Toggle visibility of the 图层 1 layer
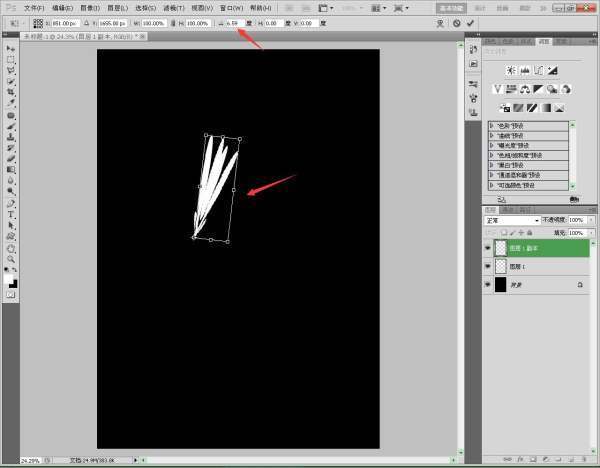Screen dimensions: 600x468 [487, 266]
